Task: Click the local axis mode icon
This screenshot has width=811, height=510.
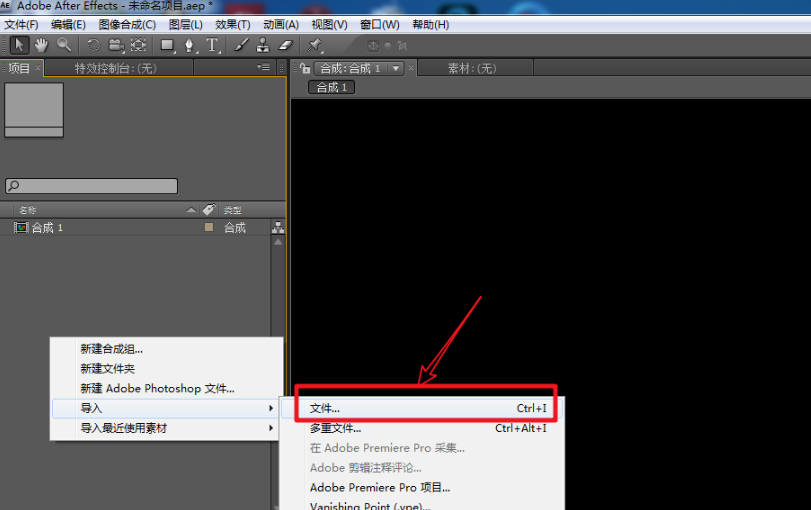Action: [x=373, y=46]
